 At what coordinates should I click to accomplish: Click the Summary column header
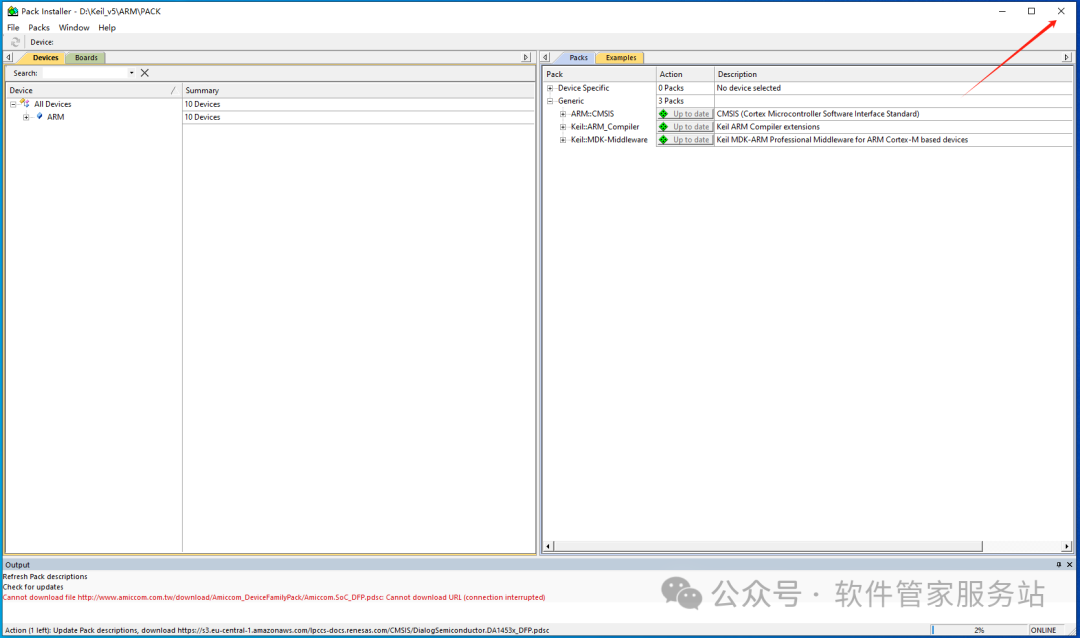point(358,90)
